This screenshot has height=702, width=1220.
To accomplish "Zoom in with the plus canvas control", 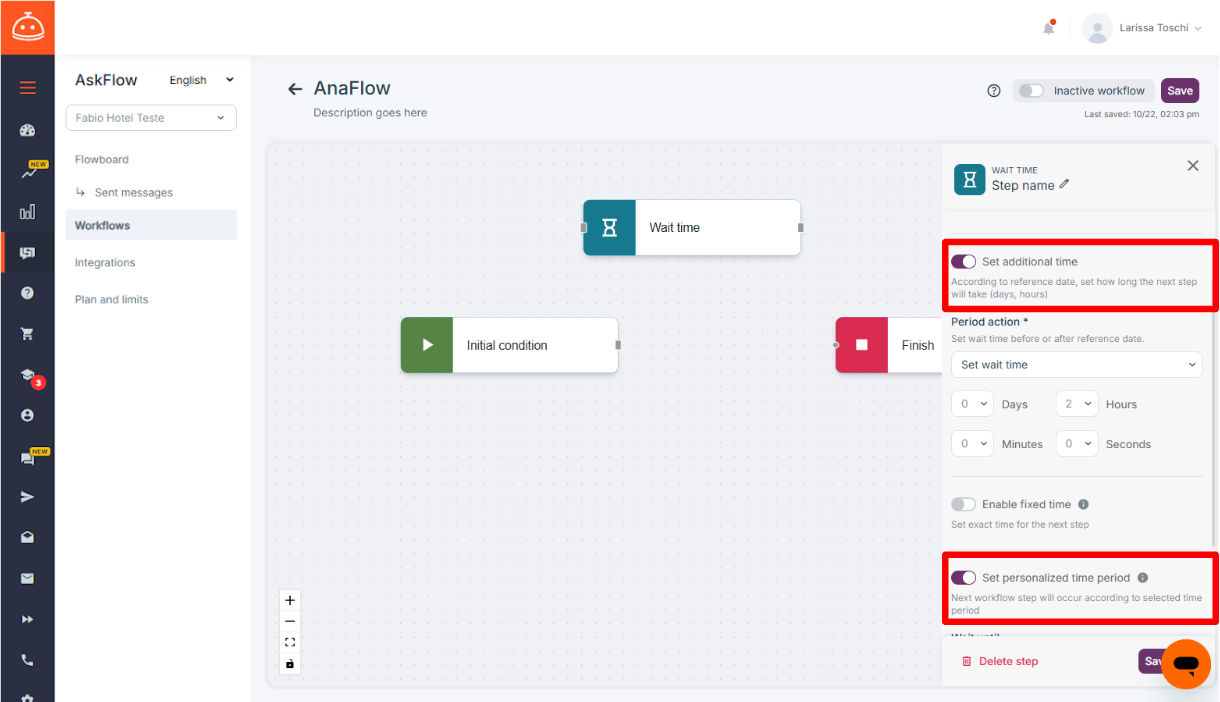I will [x=290, y=600].
